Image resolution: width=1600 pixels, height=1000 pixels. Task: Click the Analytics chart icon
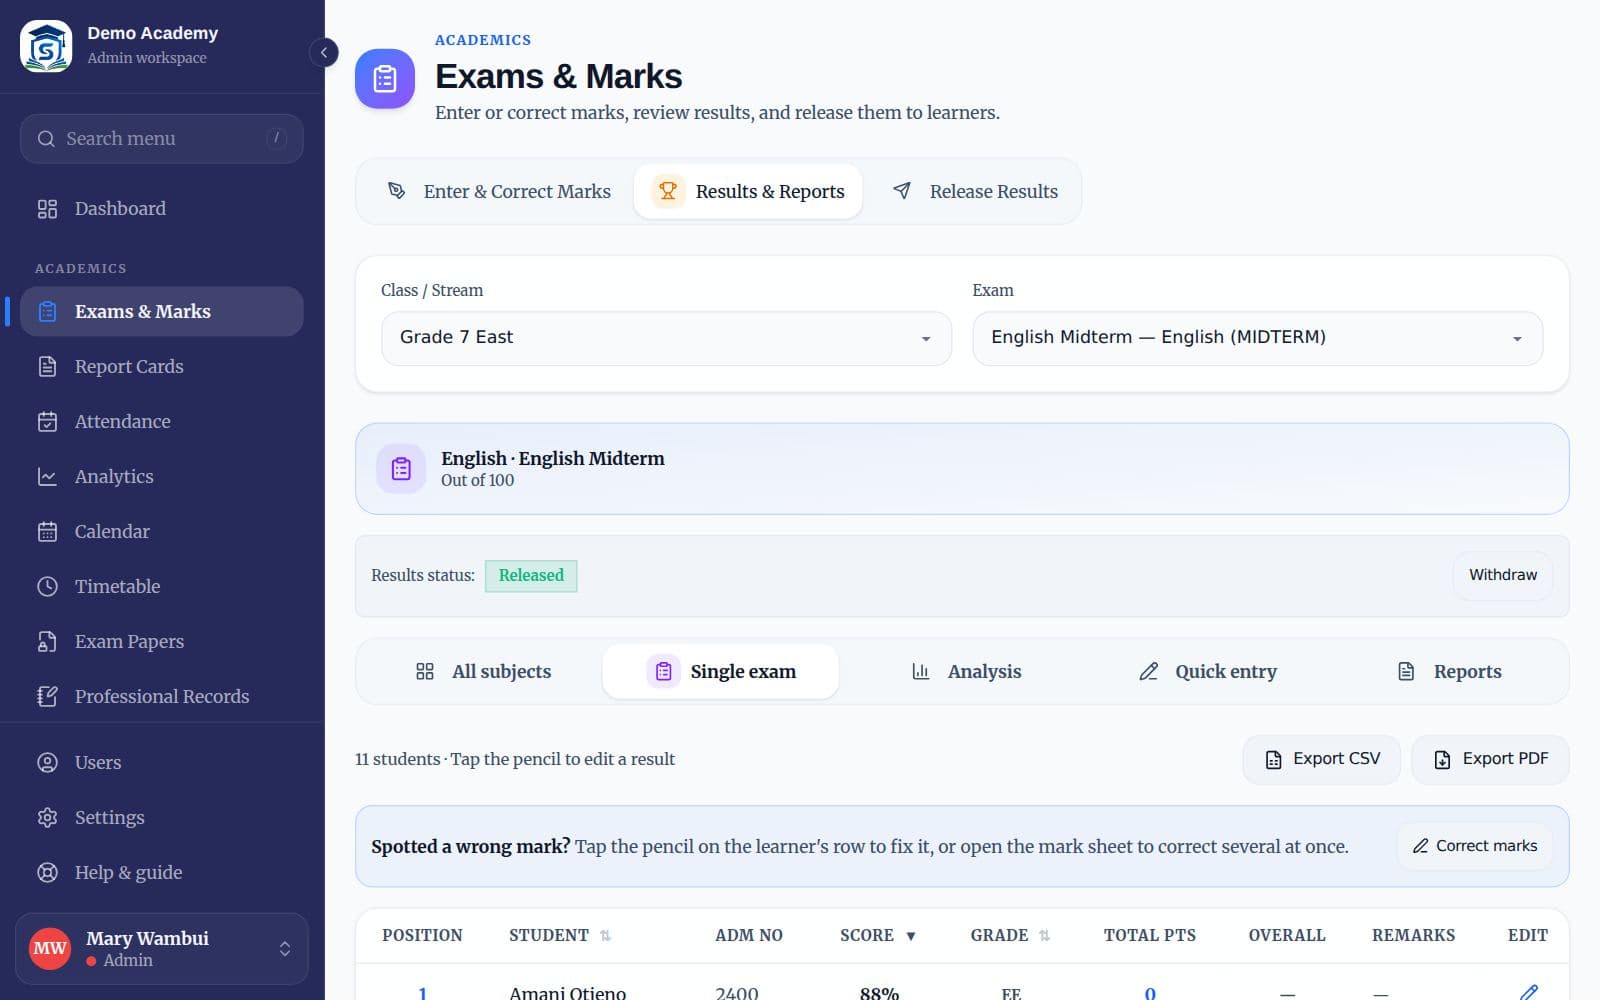click(x=47, y=477)
